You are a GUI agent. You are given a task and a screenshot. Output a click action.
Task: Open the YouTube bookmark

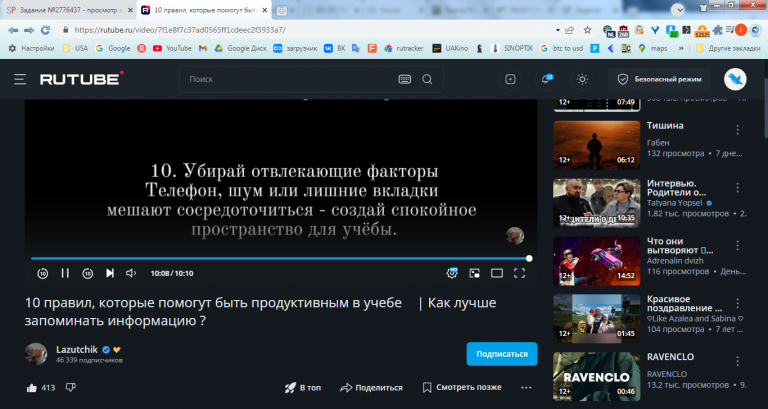point(172,48)
